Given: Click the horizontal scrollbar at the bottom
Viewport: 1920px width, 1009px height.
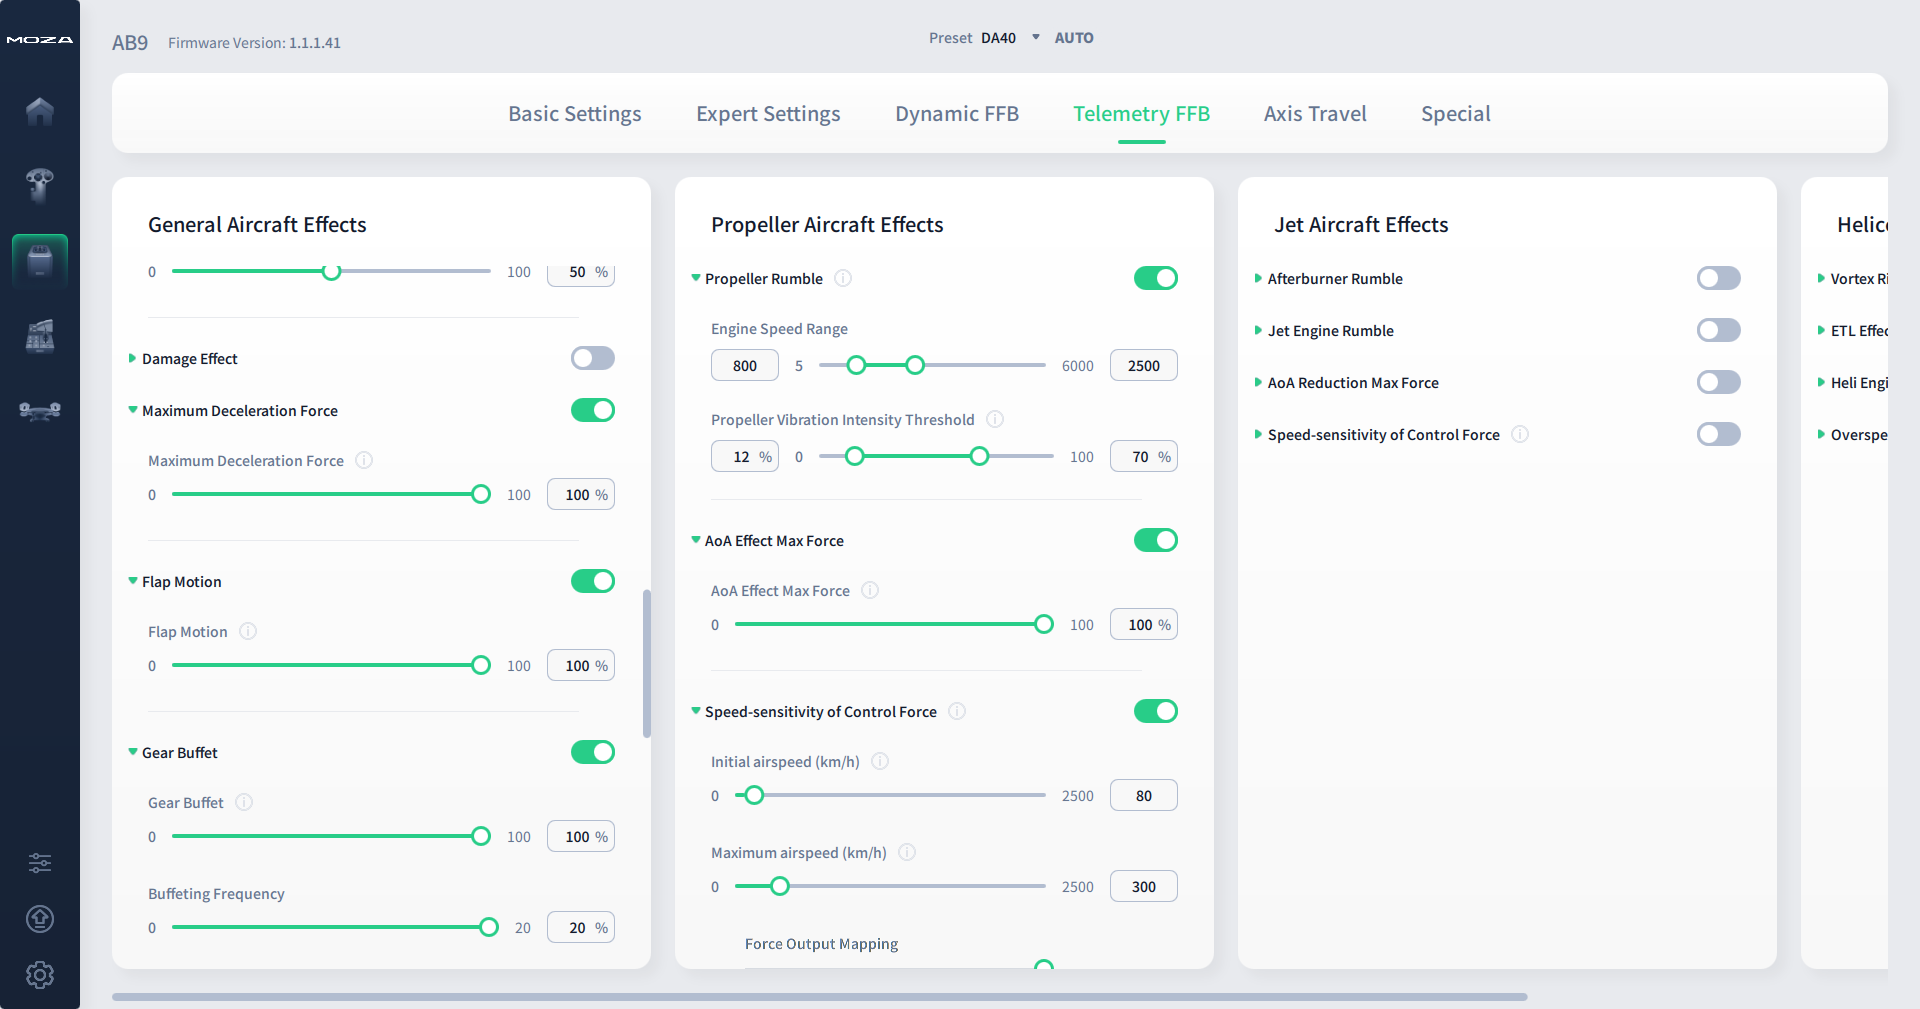Looking at the screenshot, I should coord(819,997).
